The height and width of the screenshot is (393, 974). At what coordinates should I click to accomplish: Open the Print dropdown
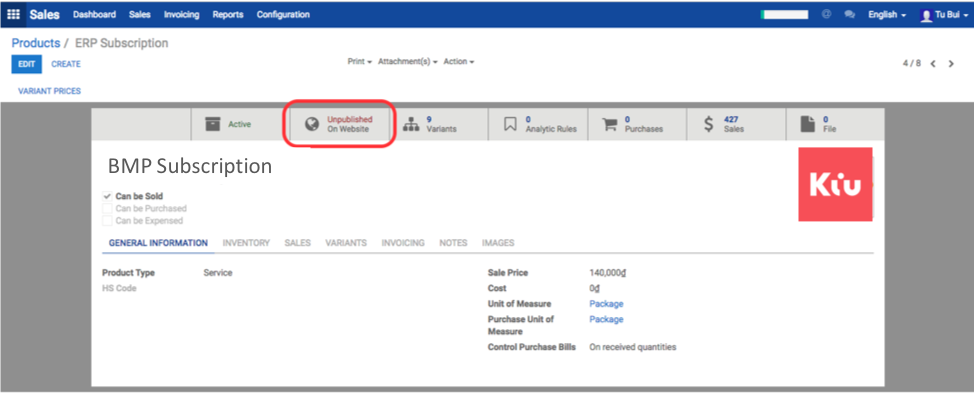360,62
